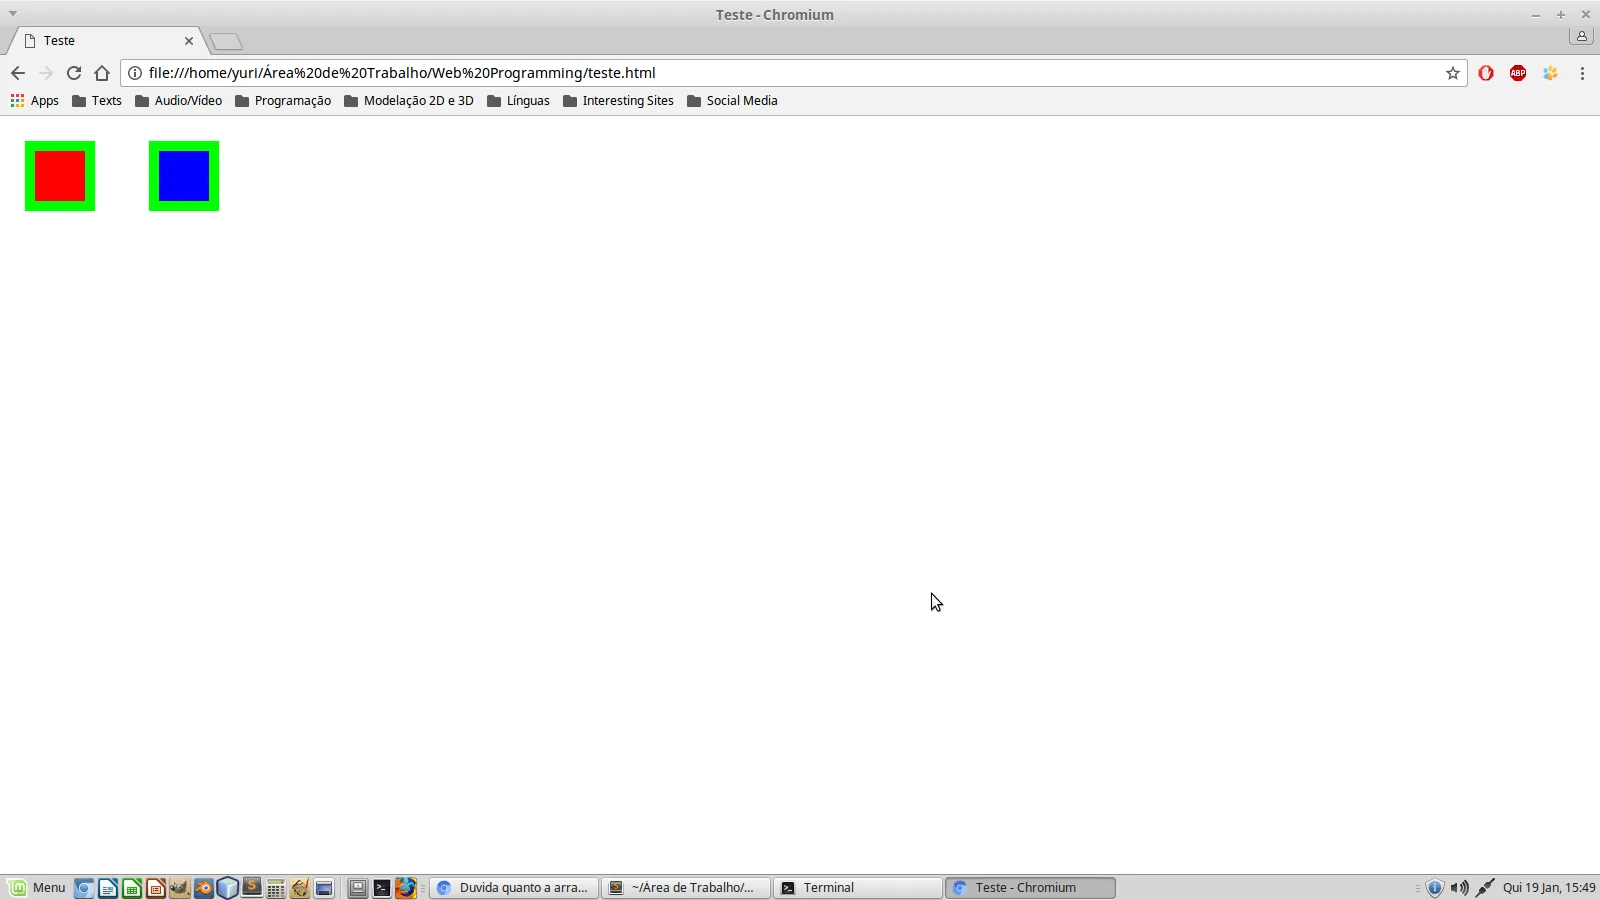1600x900 pixels.
Task: Open a new tab
Action: point(226,41)
